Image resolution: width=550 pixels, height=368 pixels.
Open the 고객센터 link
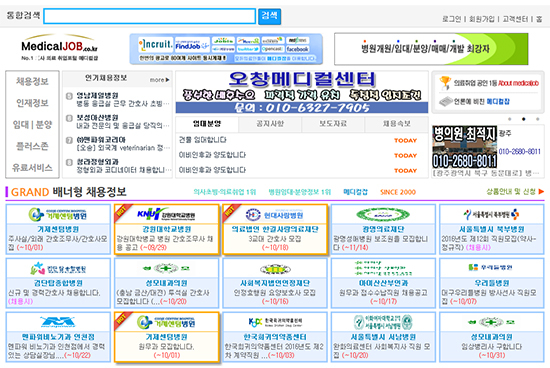click(x=515, y=19)
